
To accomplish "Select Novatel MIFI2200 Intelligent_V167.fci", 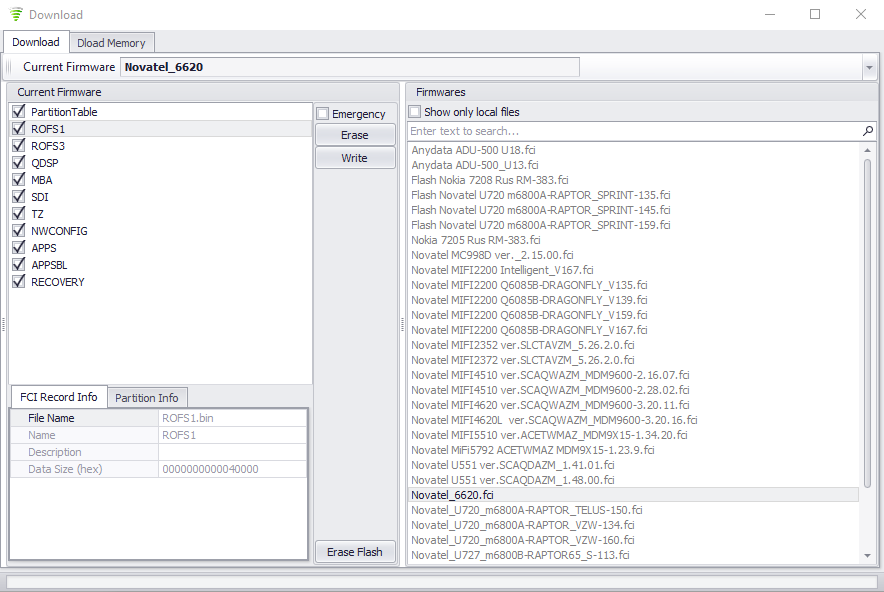I will point(502,270).
